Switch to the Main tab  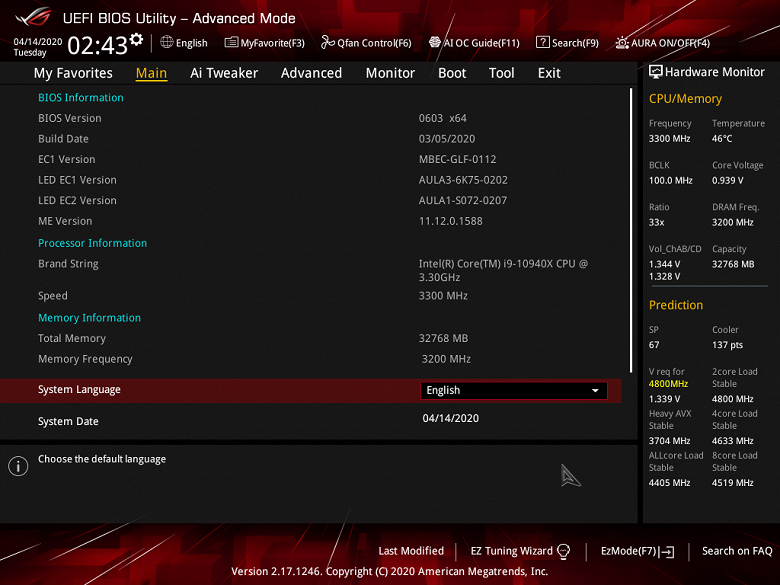pos(151,73)
